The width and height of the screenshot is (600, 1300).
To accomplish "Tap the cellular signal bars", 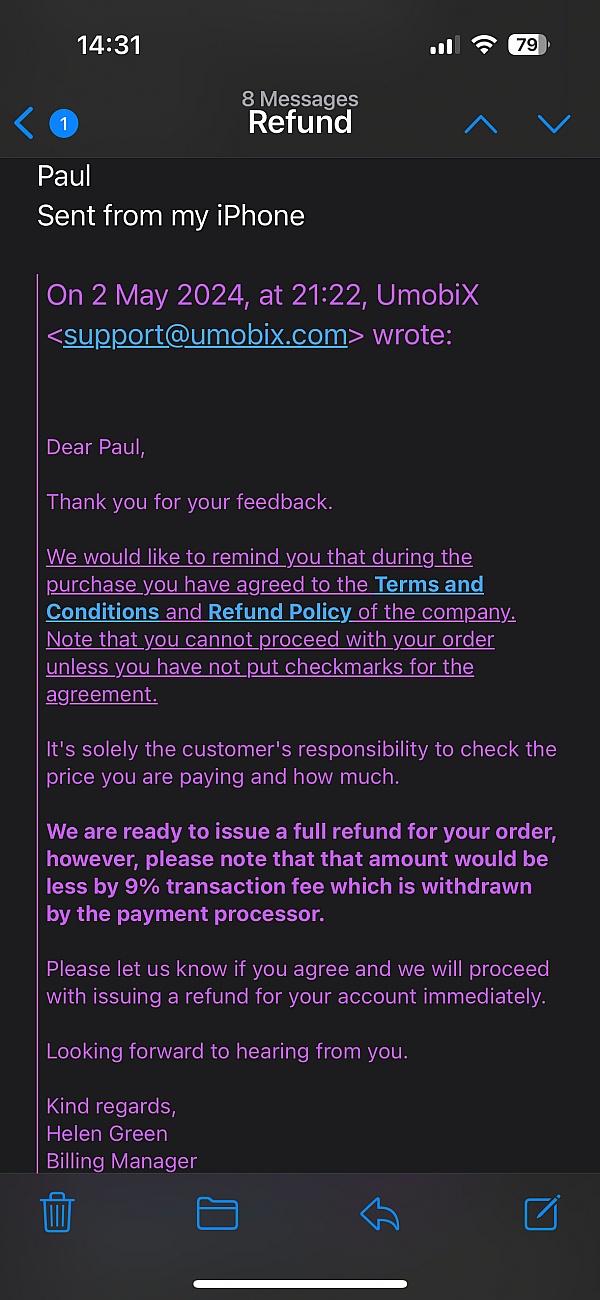I will [444, 45].
